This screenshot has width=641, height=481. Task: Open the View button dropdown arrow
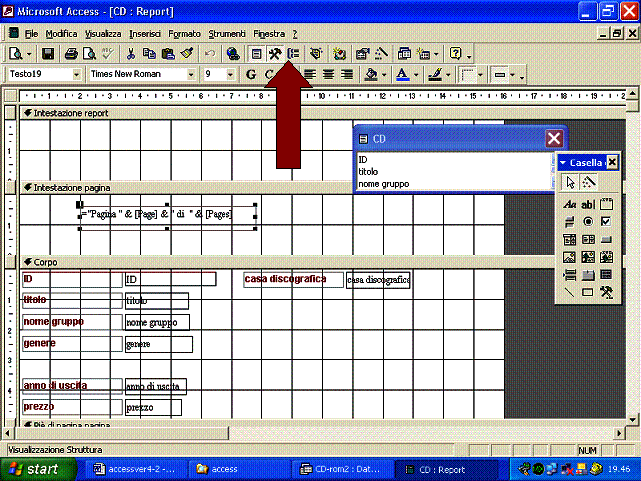click(29, 54)
